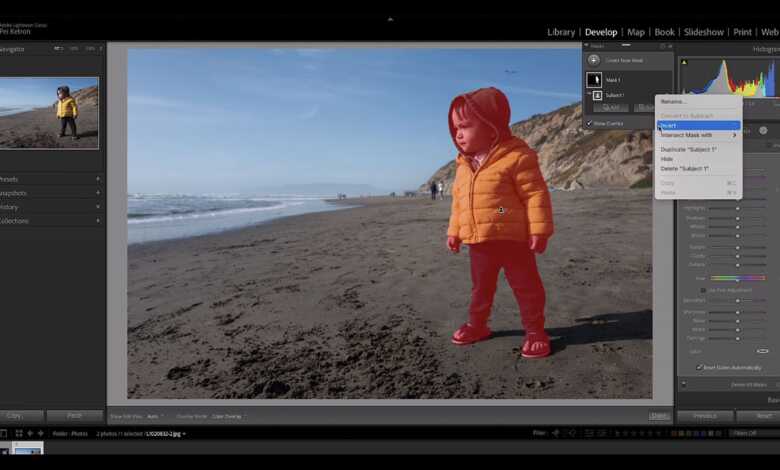780x470 pixels.
Task: Choose Hide from the context menu
Action: tap(667, 159)
